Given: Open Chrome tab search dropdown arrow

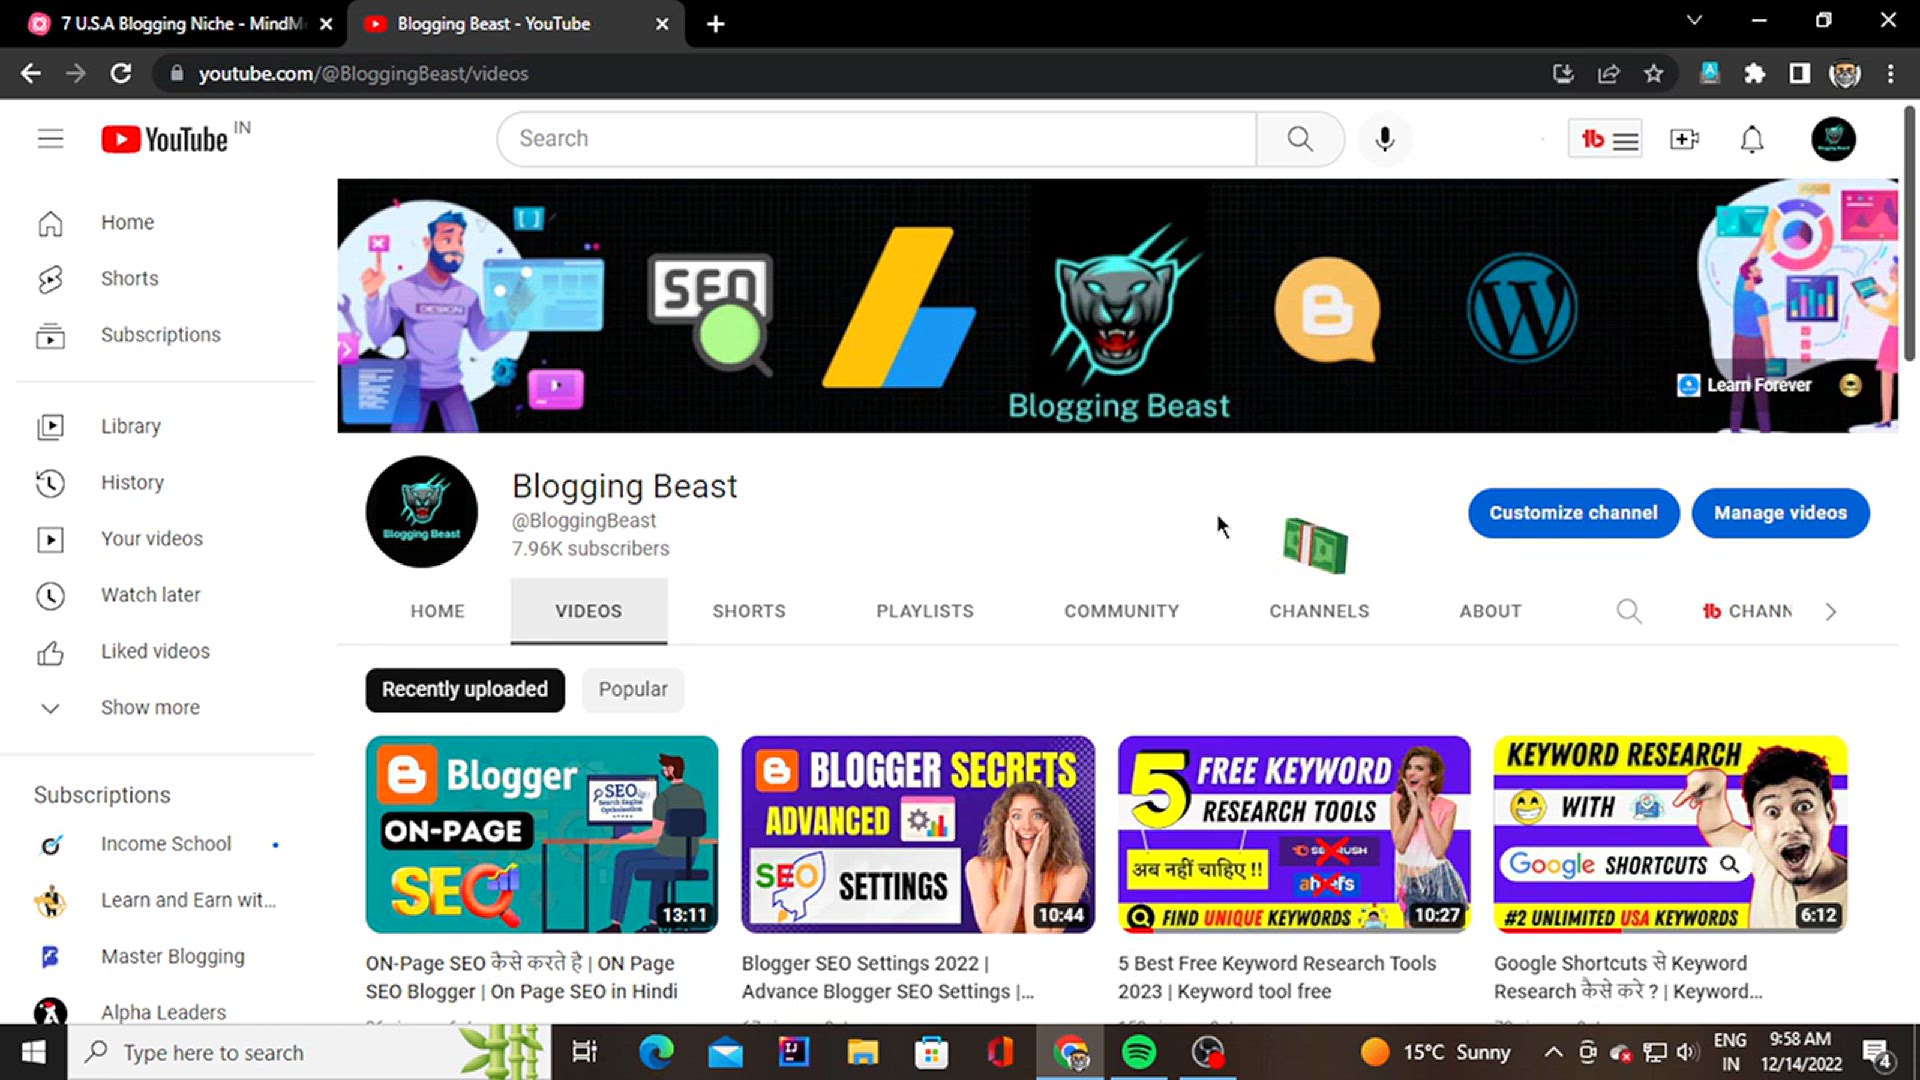Looking at the screenshot, I should [1694, 21].
